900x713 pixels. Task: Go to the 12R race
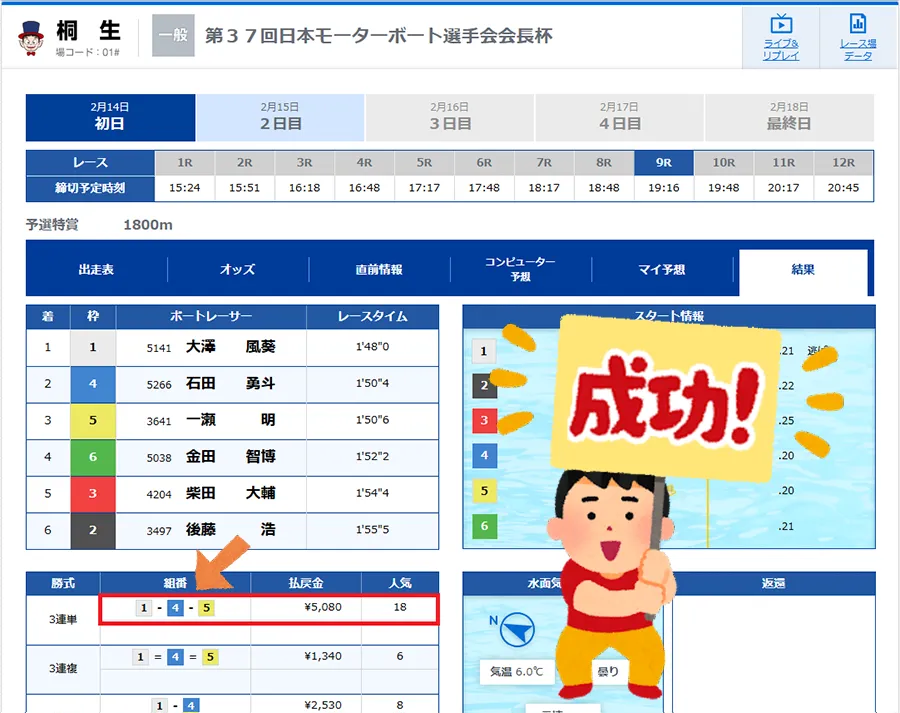(843, 162)
